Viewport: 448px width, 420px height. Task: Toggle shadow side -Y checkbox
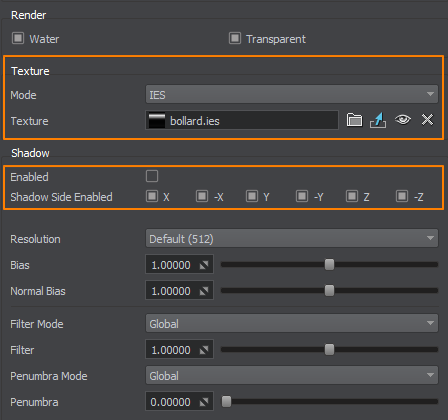coord(302,196)
